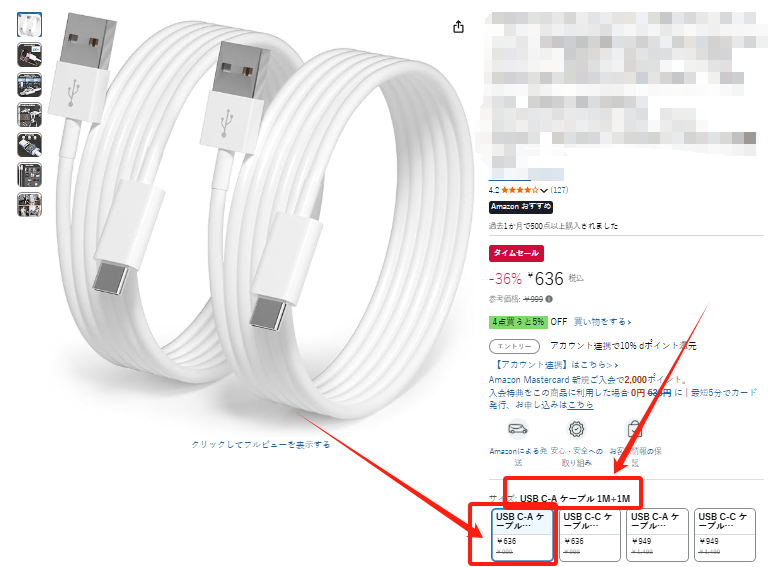The image size is (776, 567).
Task: Open the 買い物をする link
Action: pos(602,322)
